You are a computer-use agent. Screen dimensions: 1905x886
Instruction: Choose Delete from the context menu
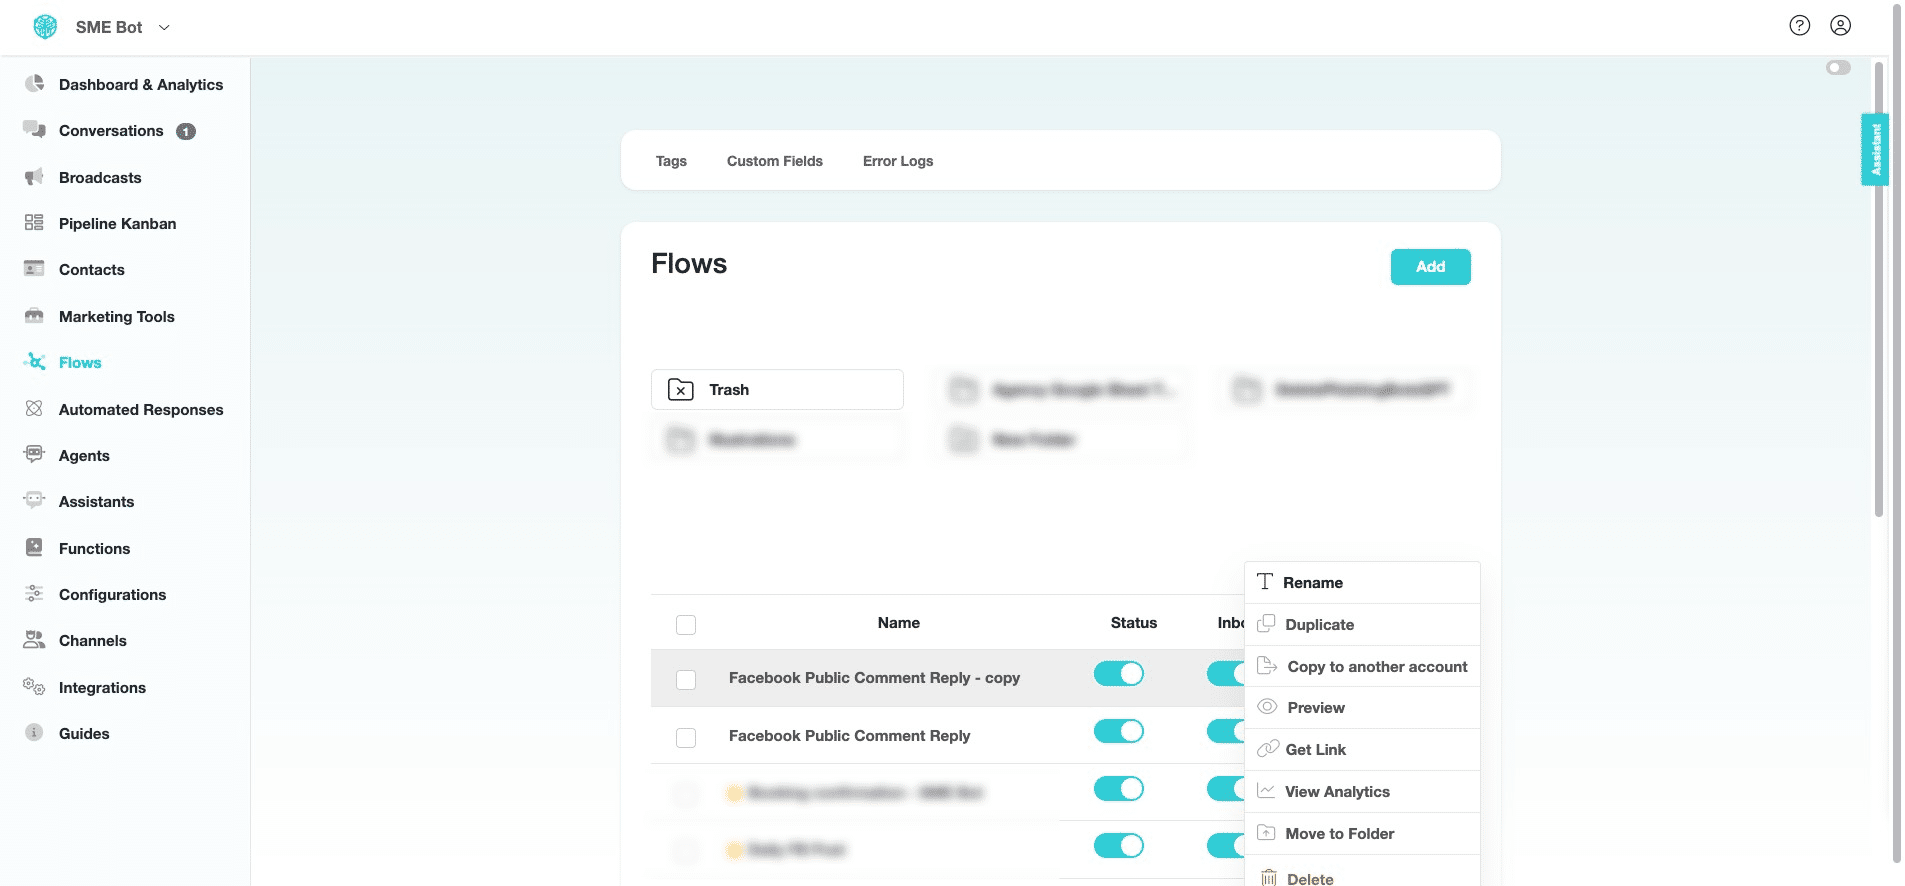[x=1362, y=872]
